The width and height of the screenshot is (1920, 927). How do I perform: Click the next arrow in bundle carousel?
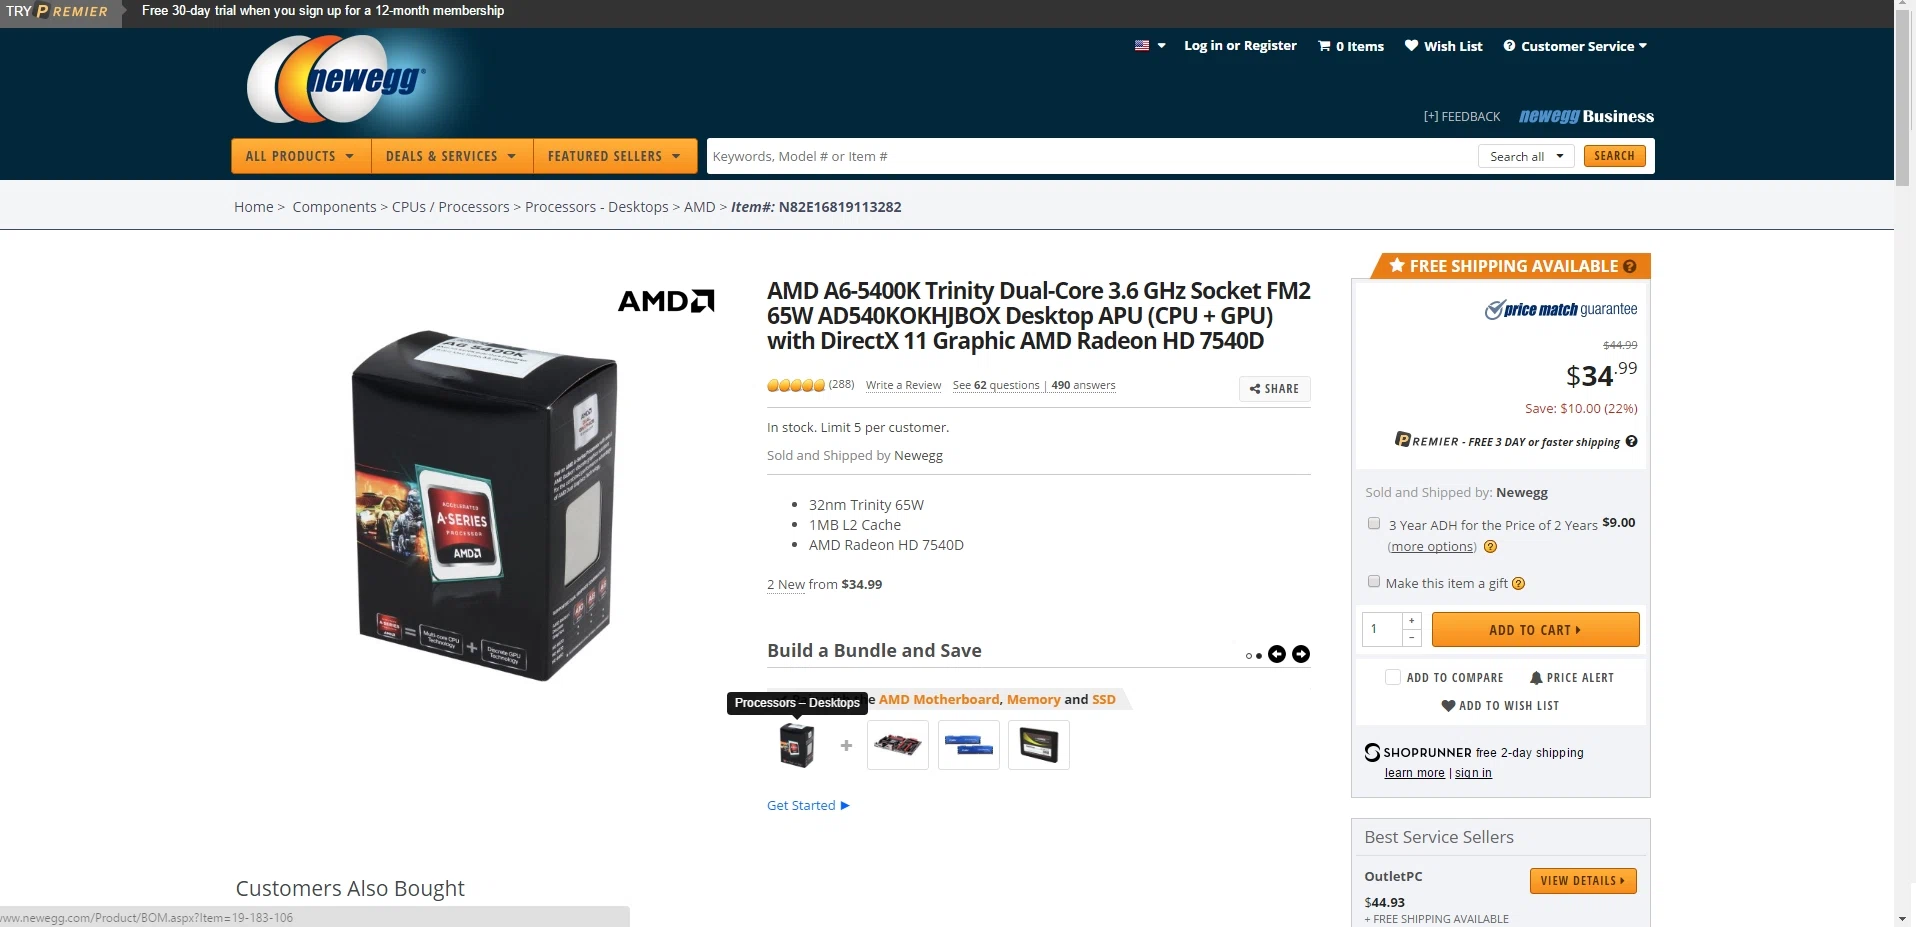click(1301, 654)
